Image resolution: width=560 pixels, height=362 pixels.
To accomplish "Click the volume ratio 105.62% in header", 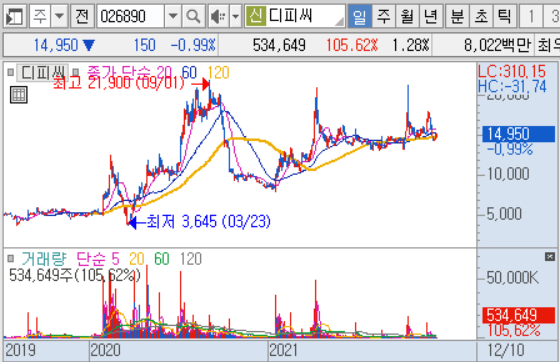I will tap(352, 45).
